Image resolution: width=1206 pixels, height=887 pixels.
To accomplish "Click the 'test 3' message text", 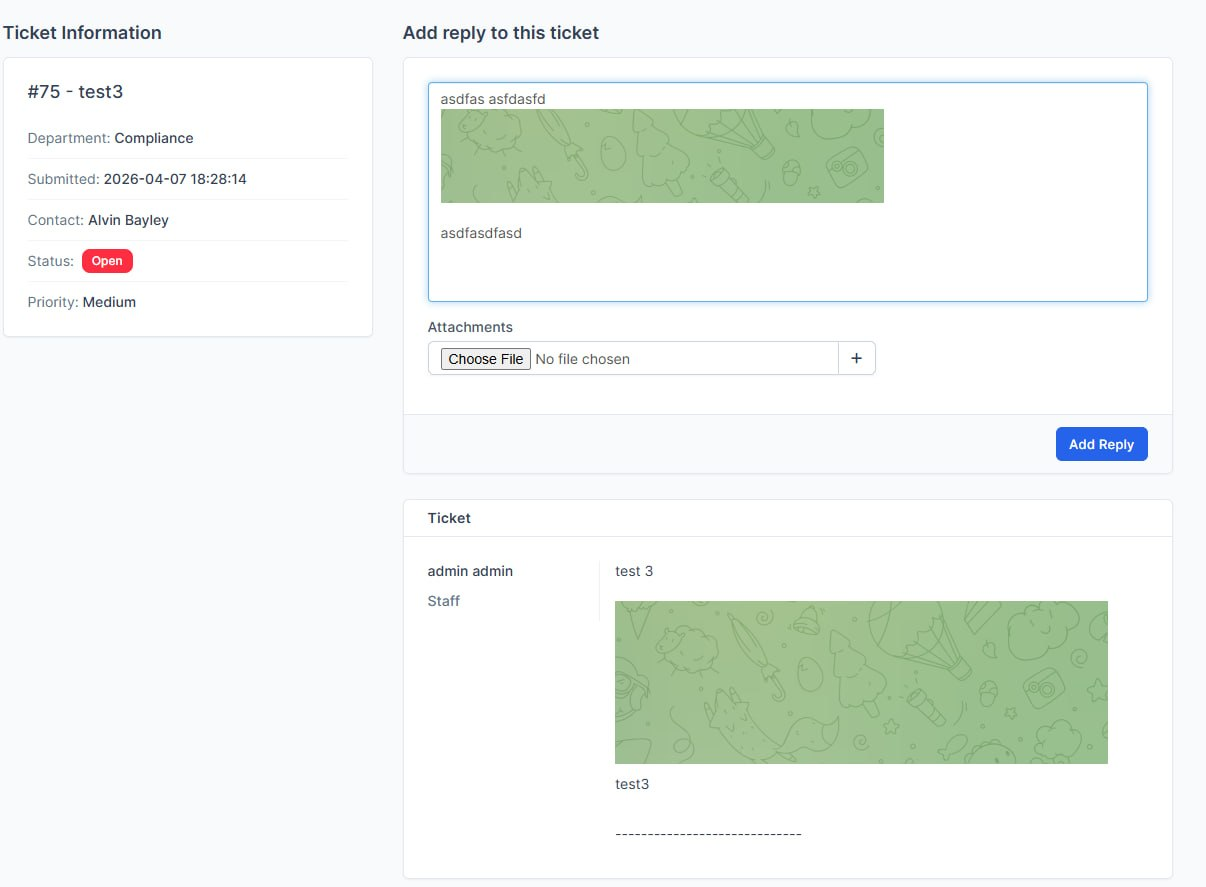I will (634, 571).
